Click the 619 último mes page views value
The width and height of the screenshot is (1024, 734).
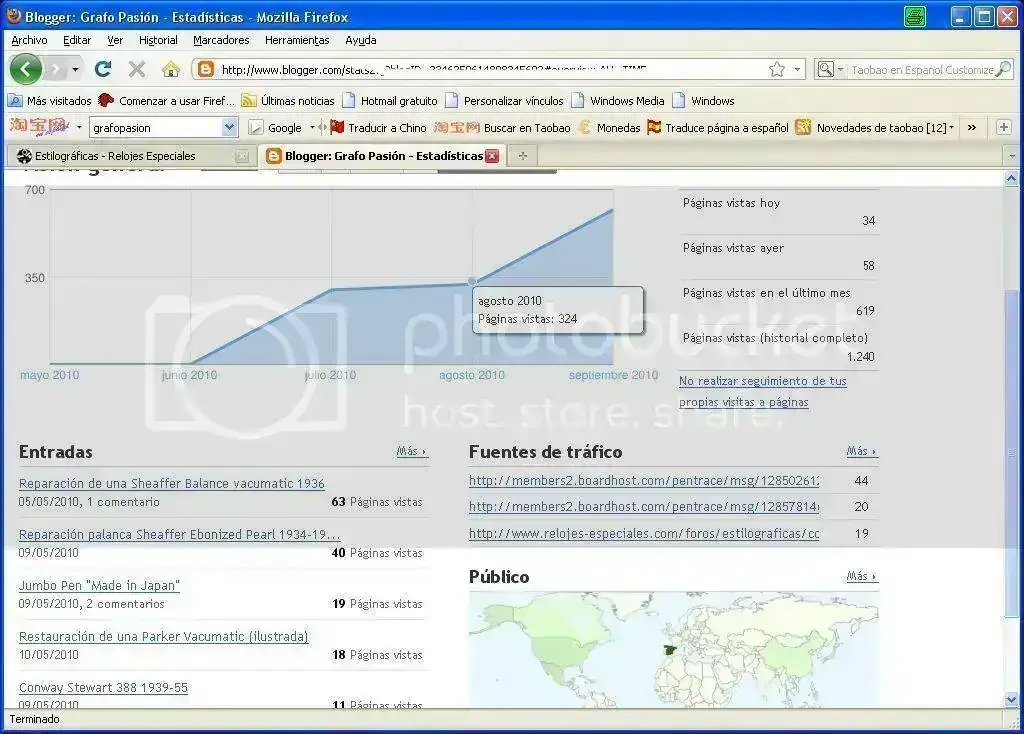coord(865,311)
